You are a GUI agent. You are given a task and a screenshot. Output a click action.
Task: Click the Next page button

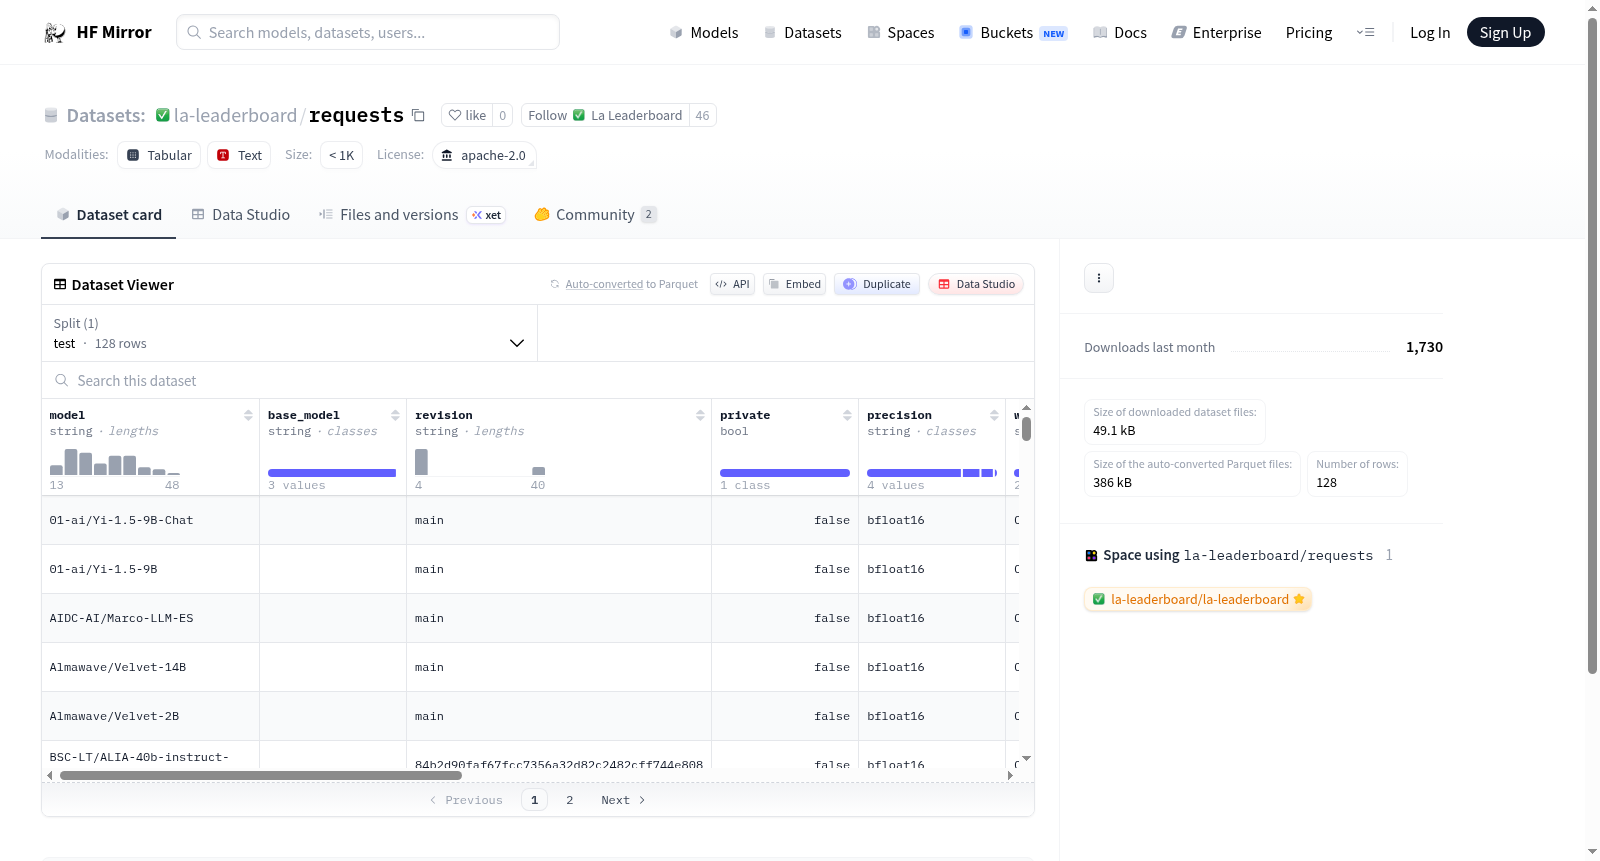pos(623,800)
